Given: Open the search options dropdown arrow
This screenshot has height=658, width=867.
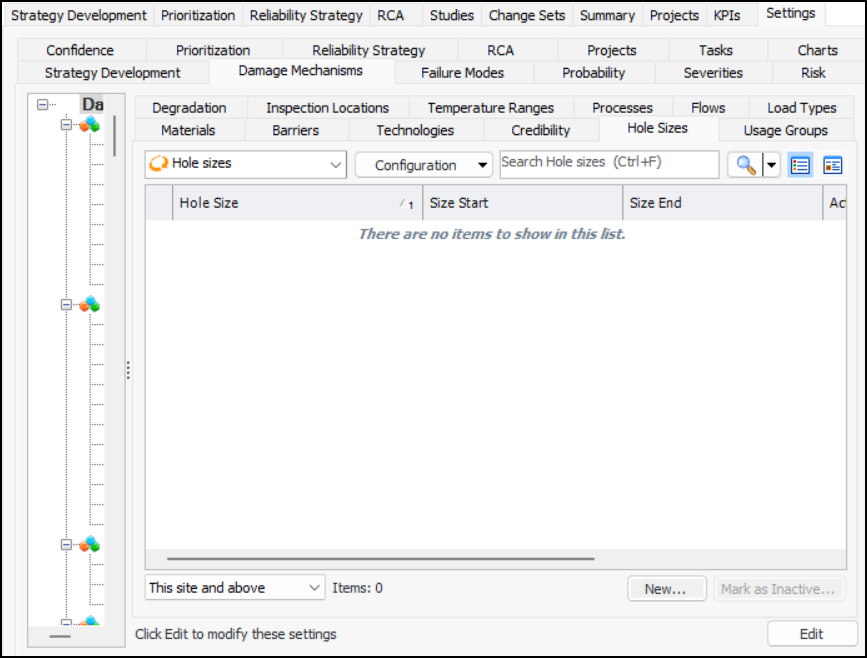Looking at the screenshot, I should pos(771,166).
